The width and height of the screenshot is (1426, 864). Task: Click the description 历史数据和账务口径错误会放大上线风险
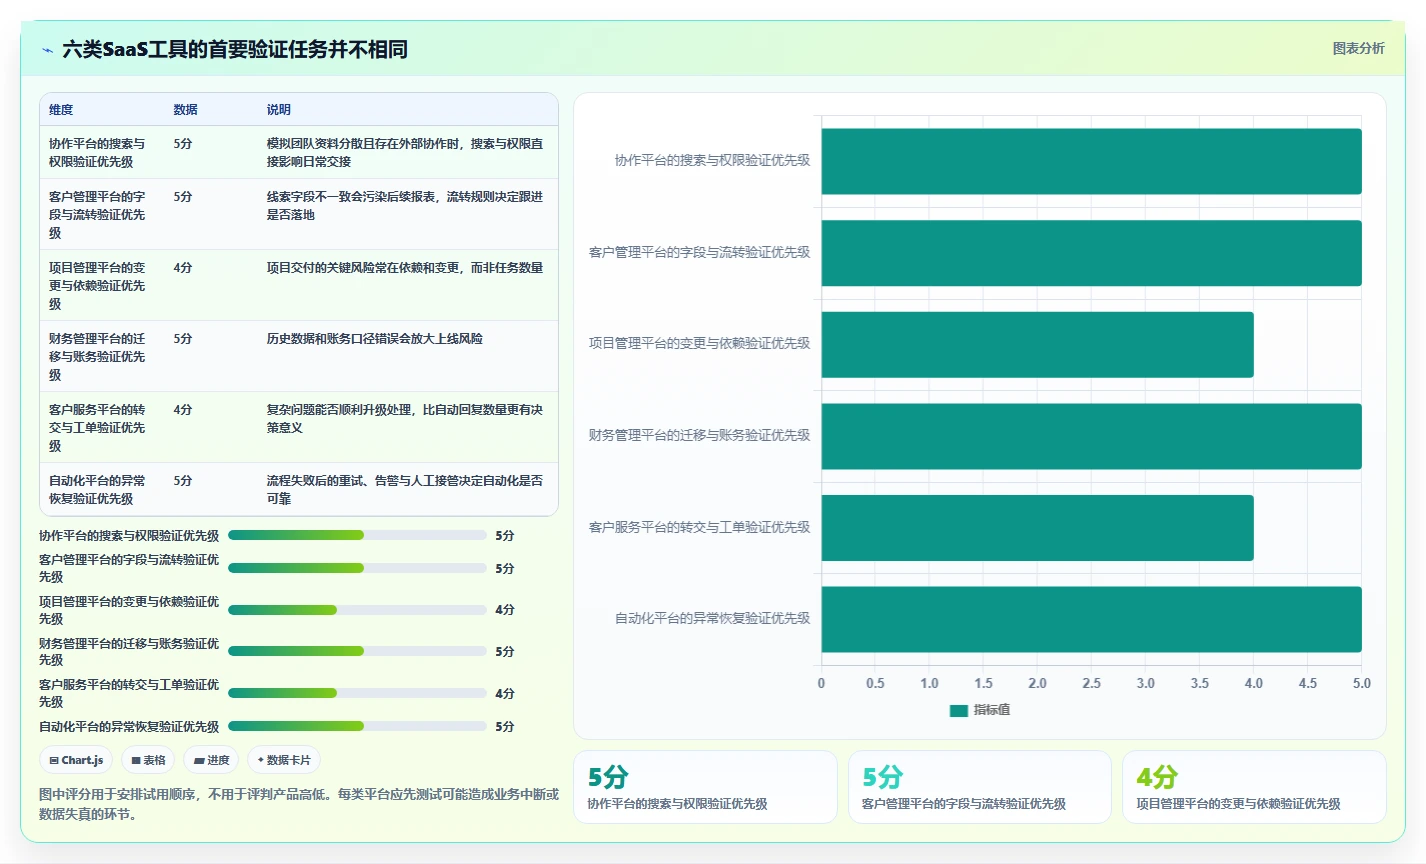375,338
